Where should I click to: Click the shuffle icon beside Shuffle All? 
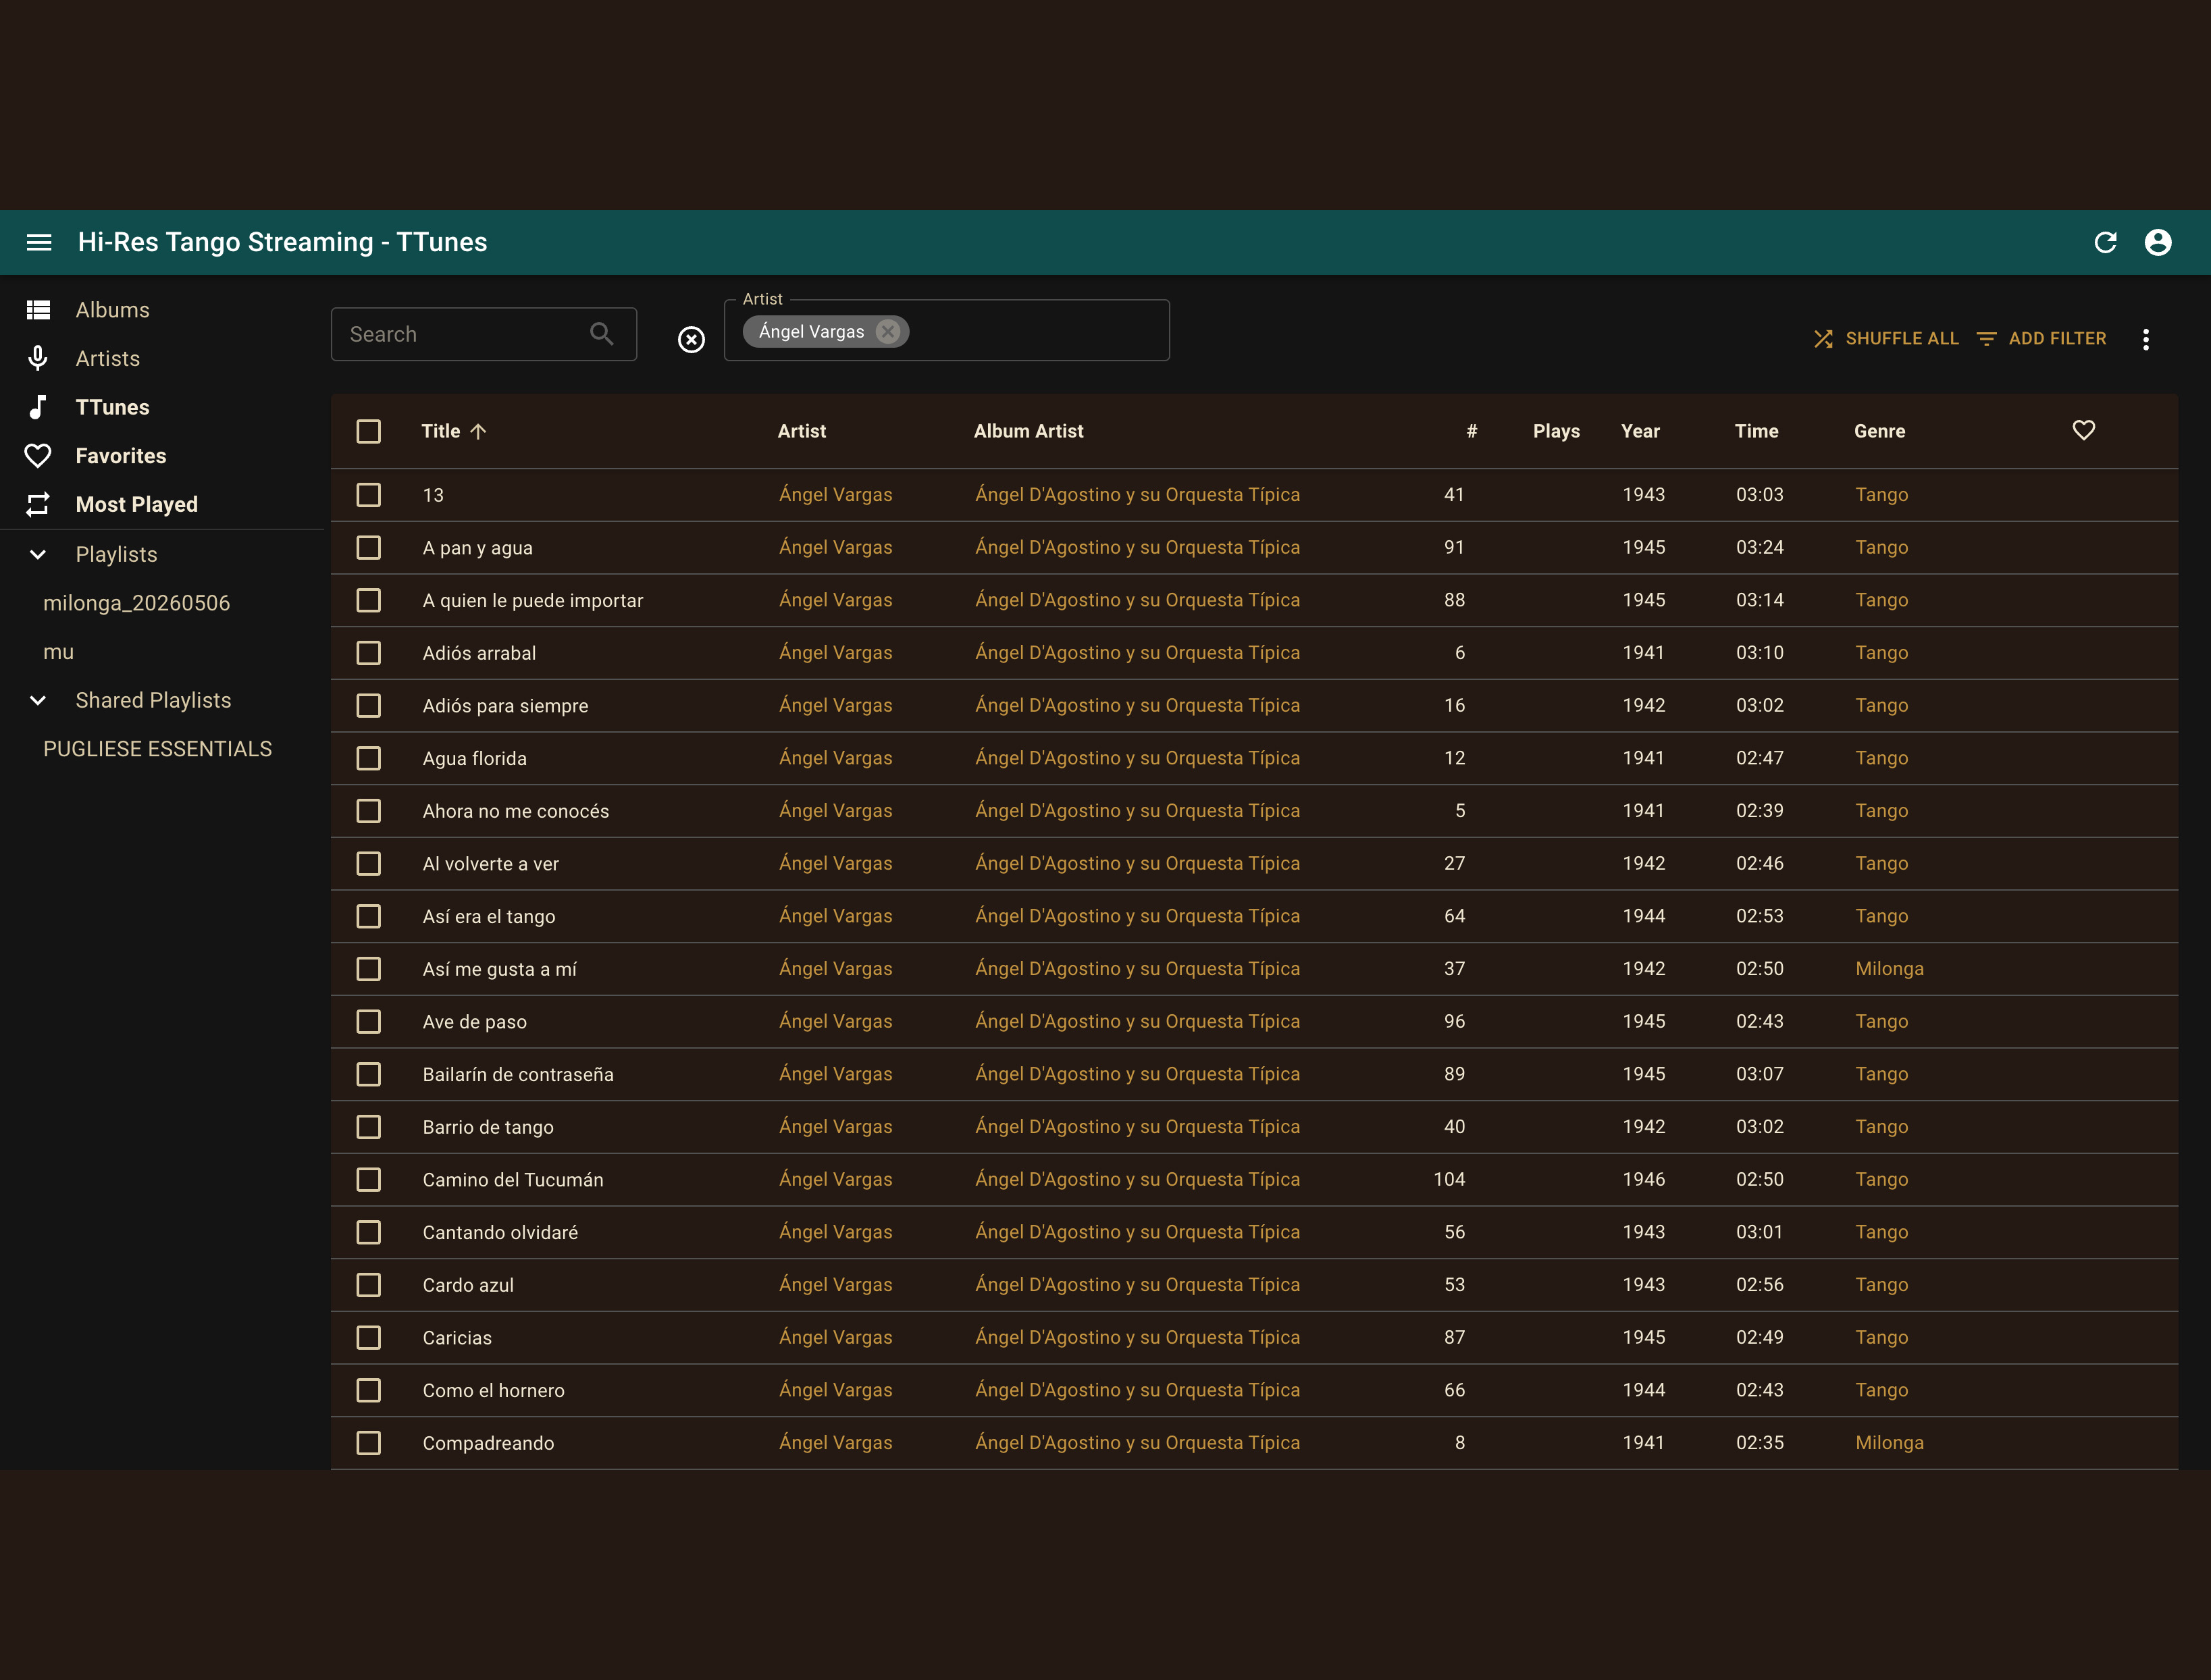[x=1823, y=339]
